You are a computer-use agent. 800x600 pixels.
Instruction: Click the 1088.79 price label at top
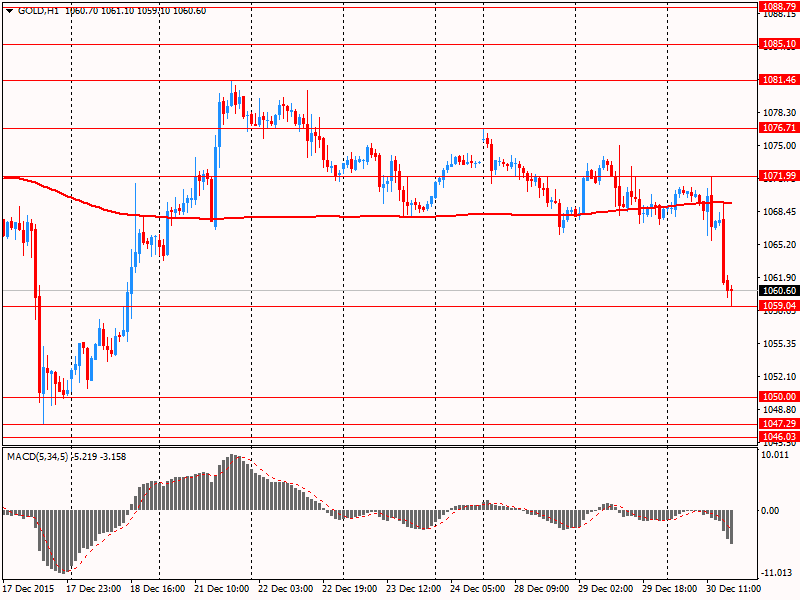click(778, 6)
